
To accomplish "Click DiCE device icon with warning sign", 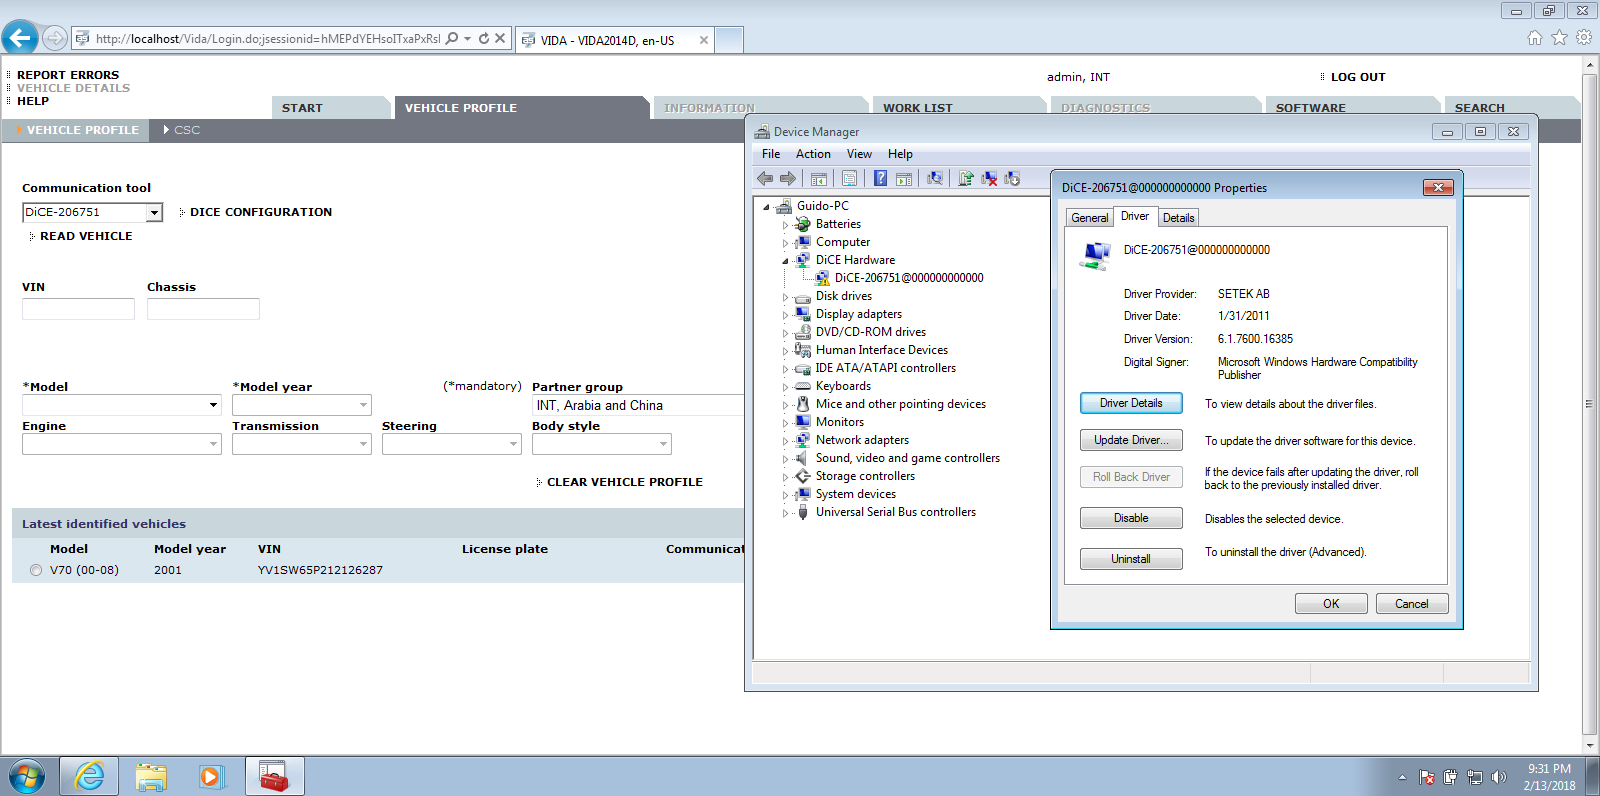I will [x=823, y=278].
